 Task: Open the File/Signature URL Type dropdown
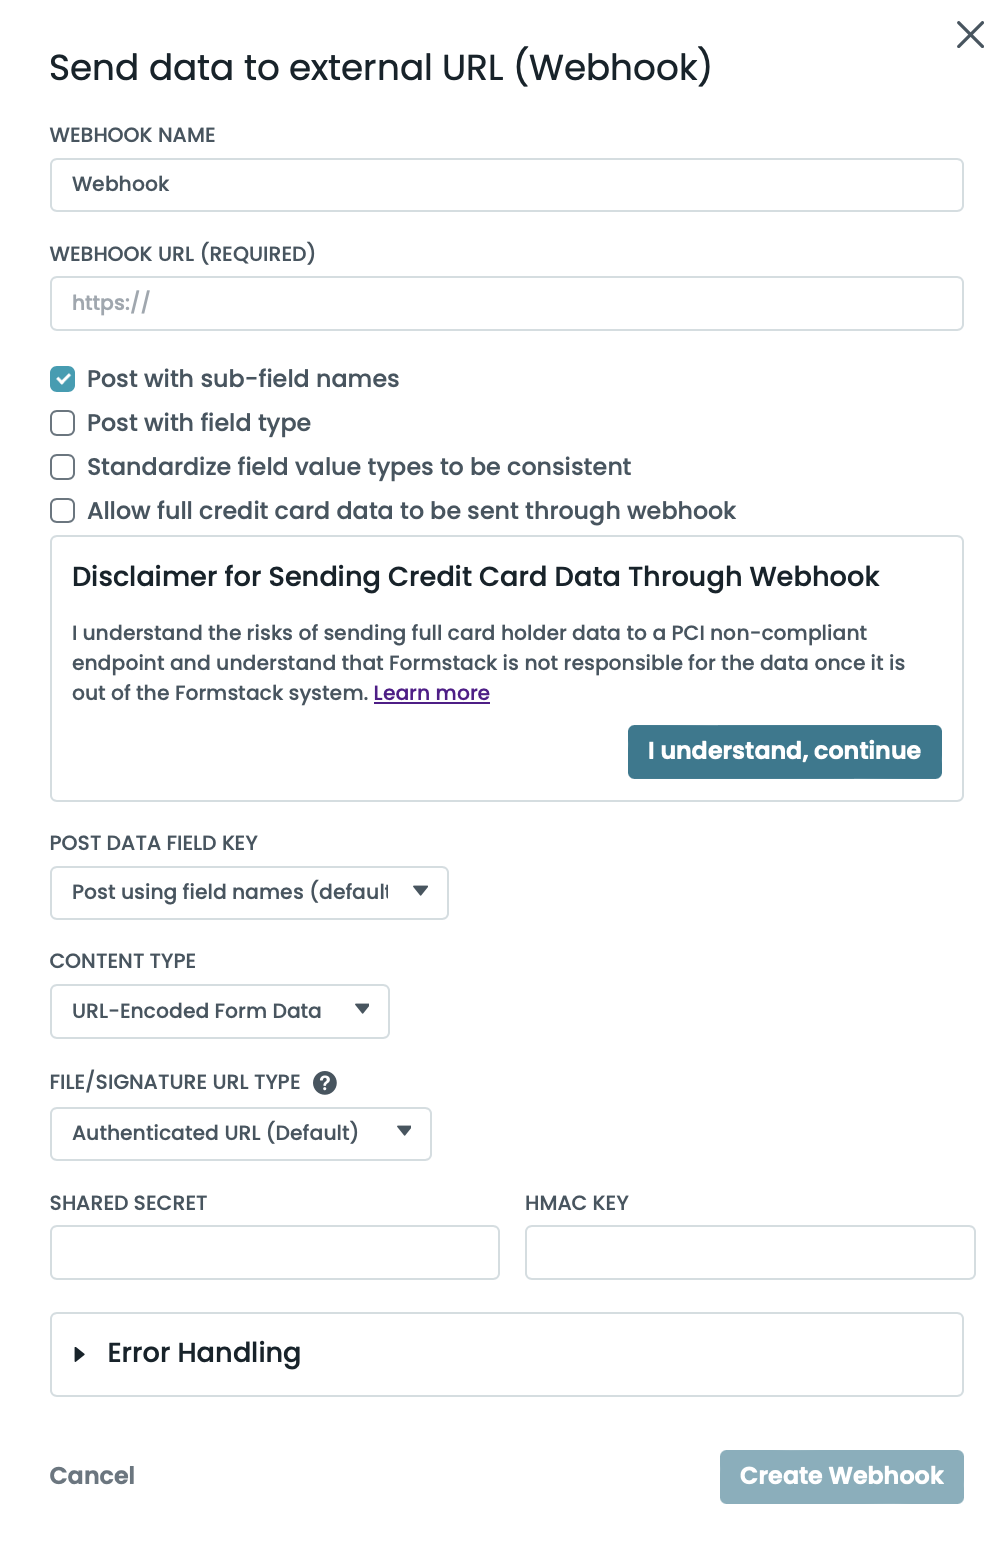tap(240, 1134)
